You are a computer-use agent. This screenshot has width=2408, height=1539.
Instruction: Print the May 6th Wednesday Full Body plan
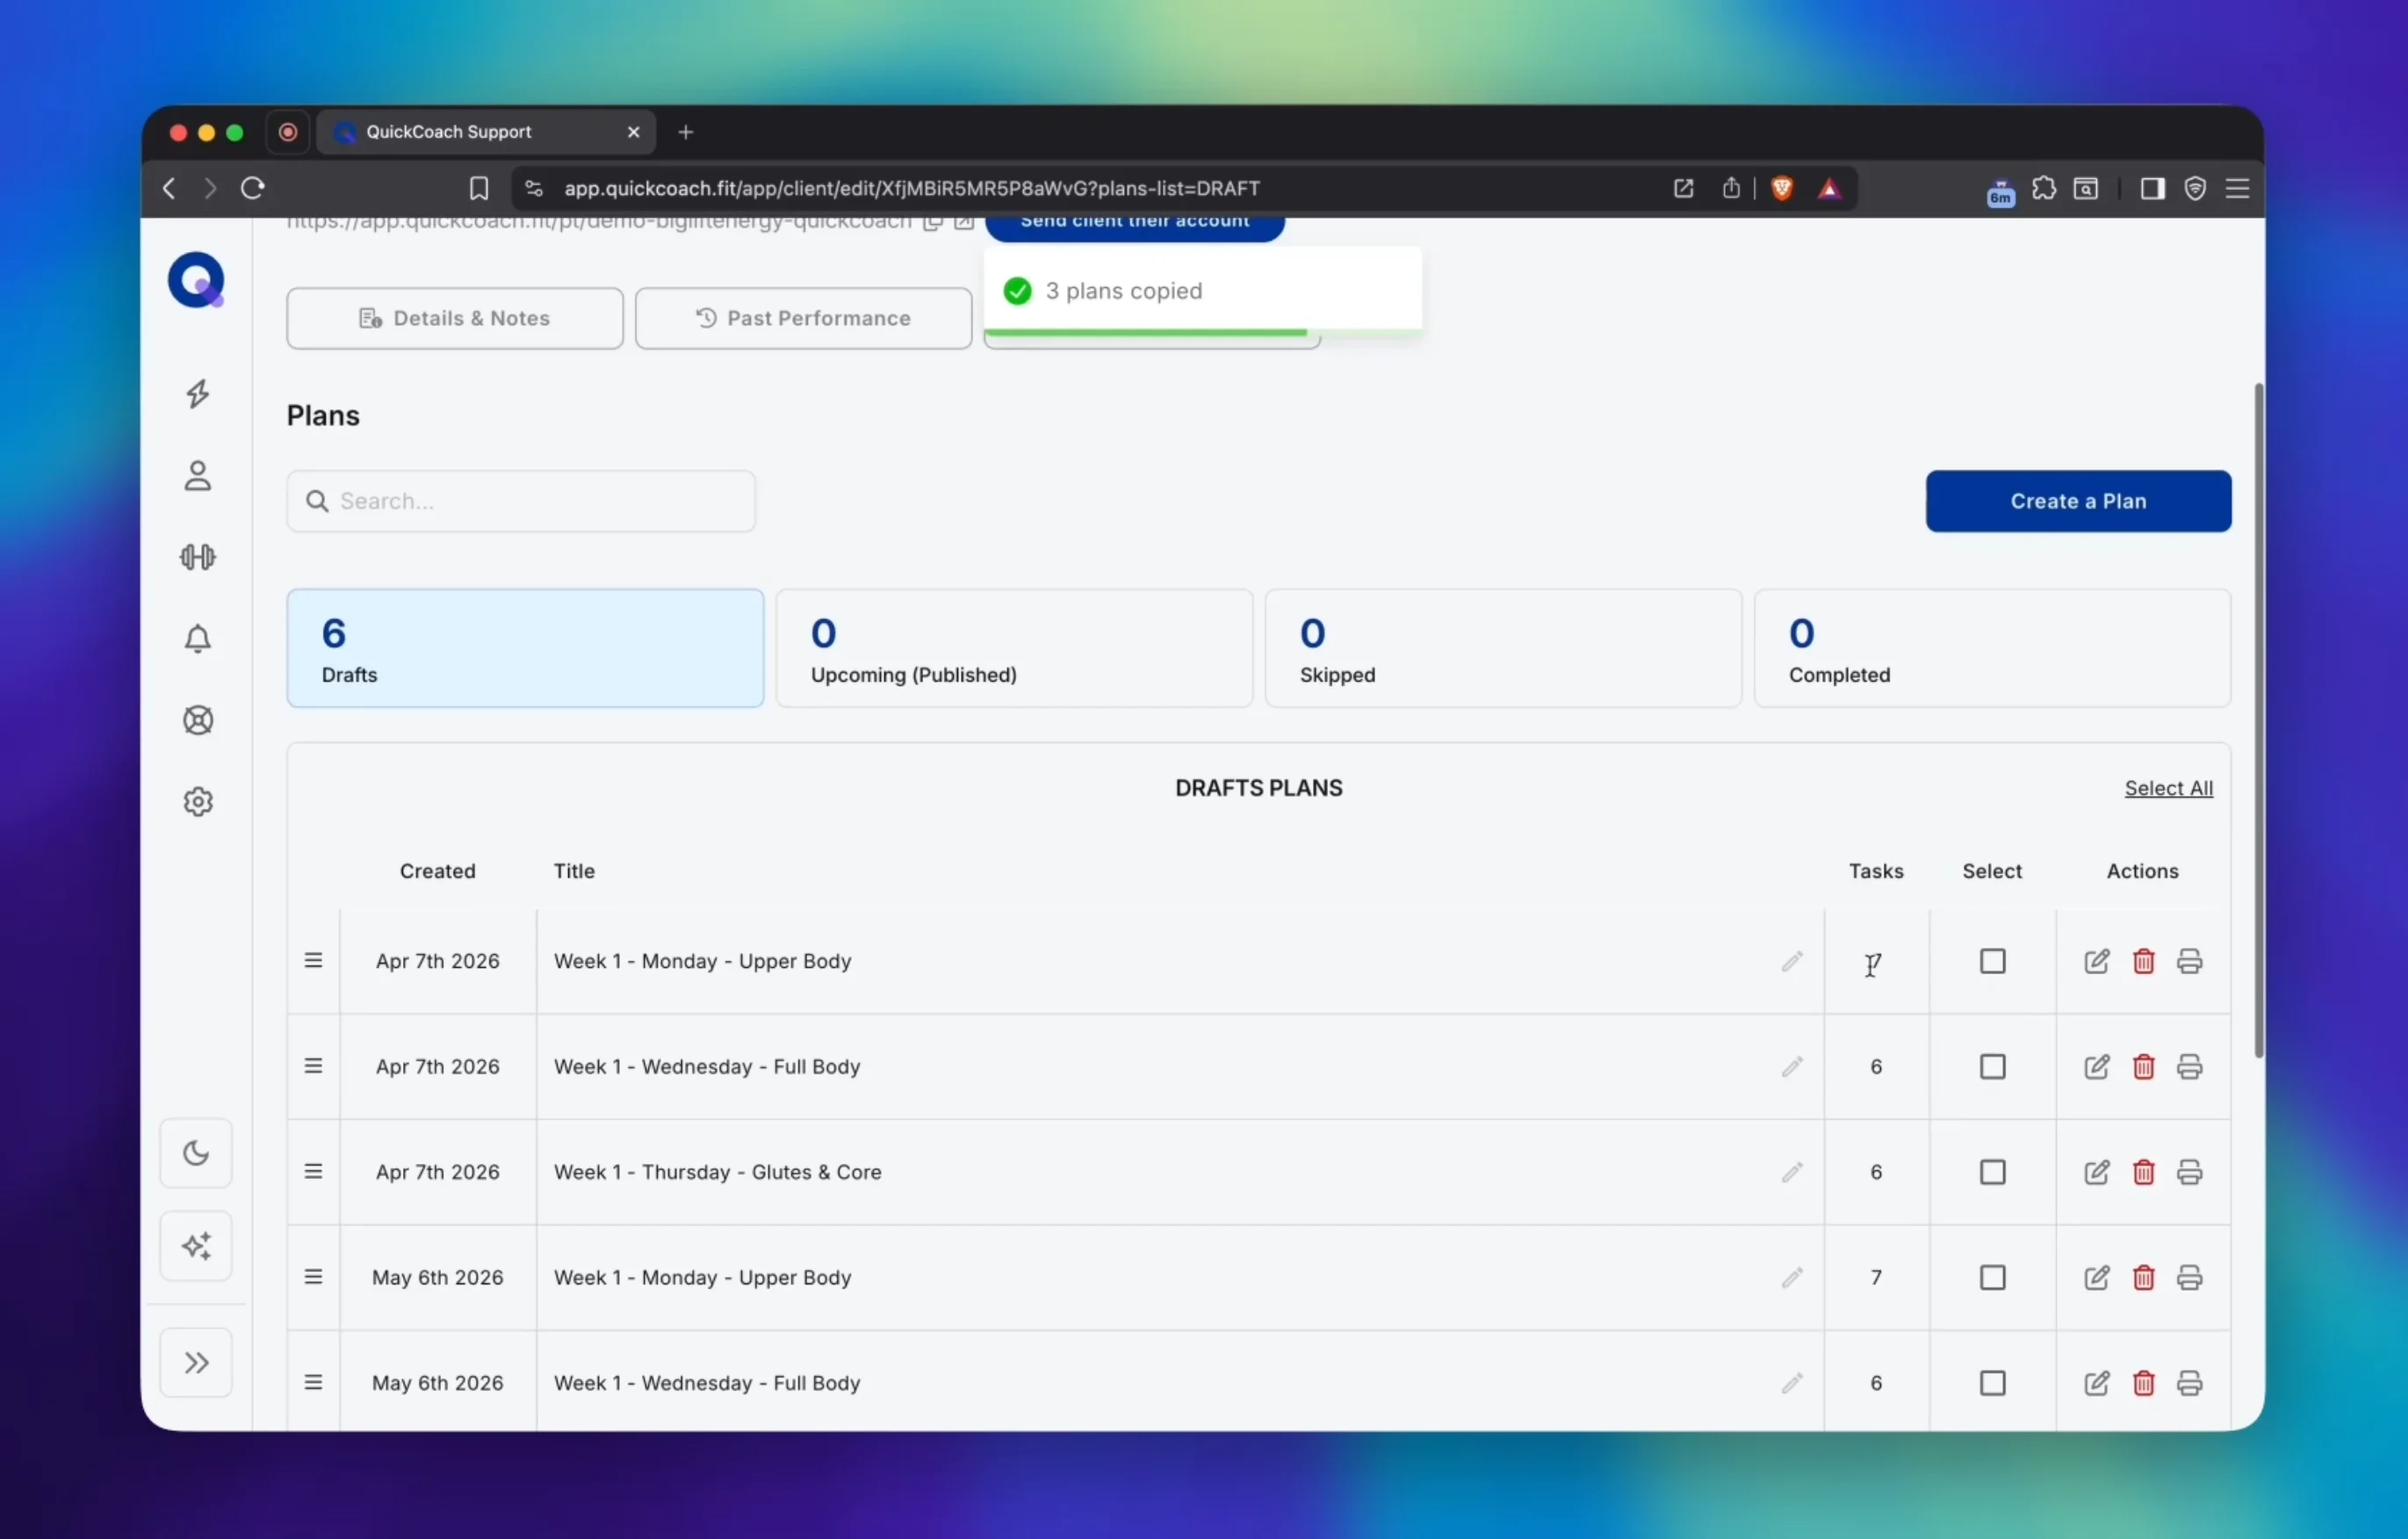(2189, 1383)
